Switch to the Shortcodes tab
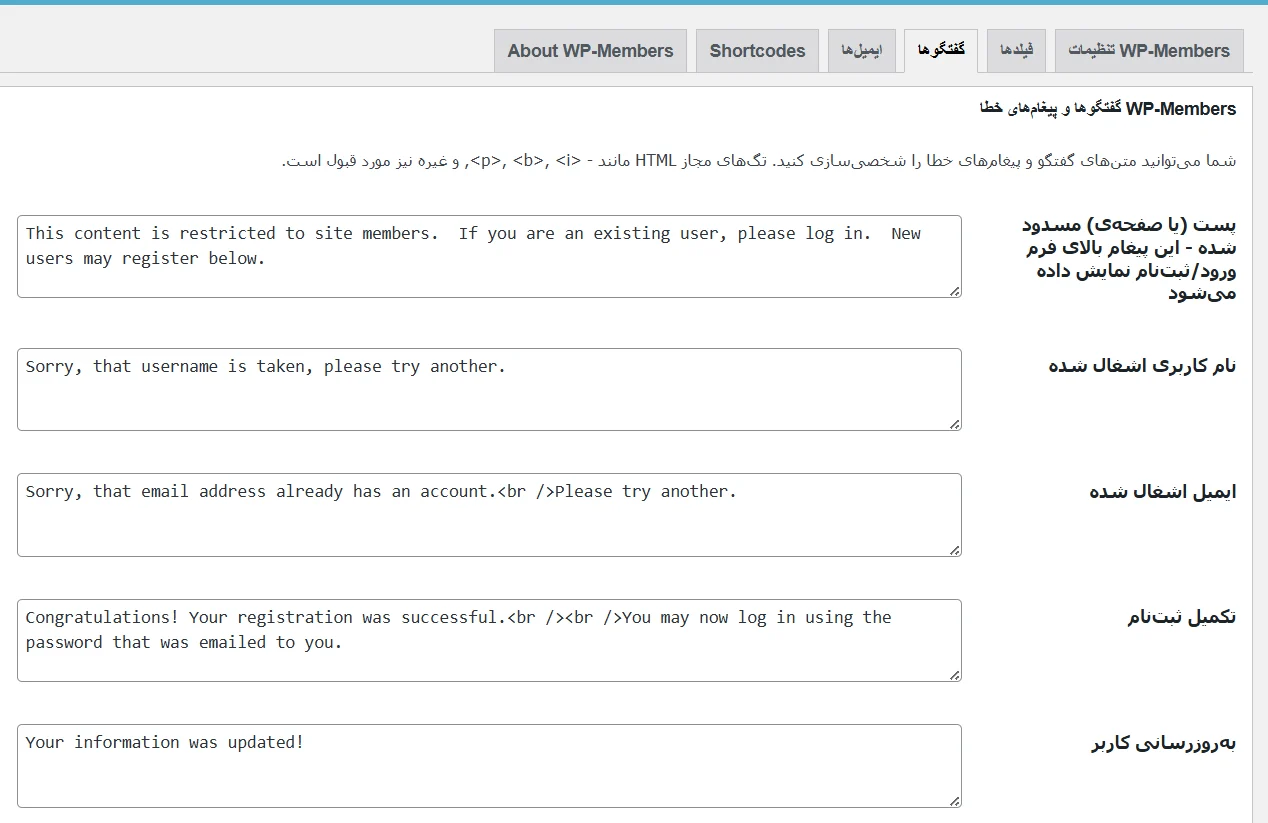The width and height of the screenshot is (1268, 823). click(757, 49)
